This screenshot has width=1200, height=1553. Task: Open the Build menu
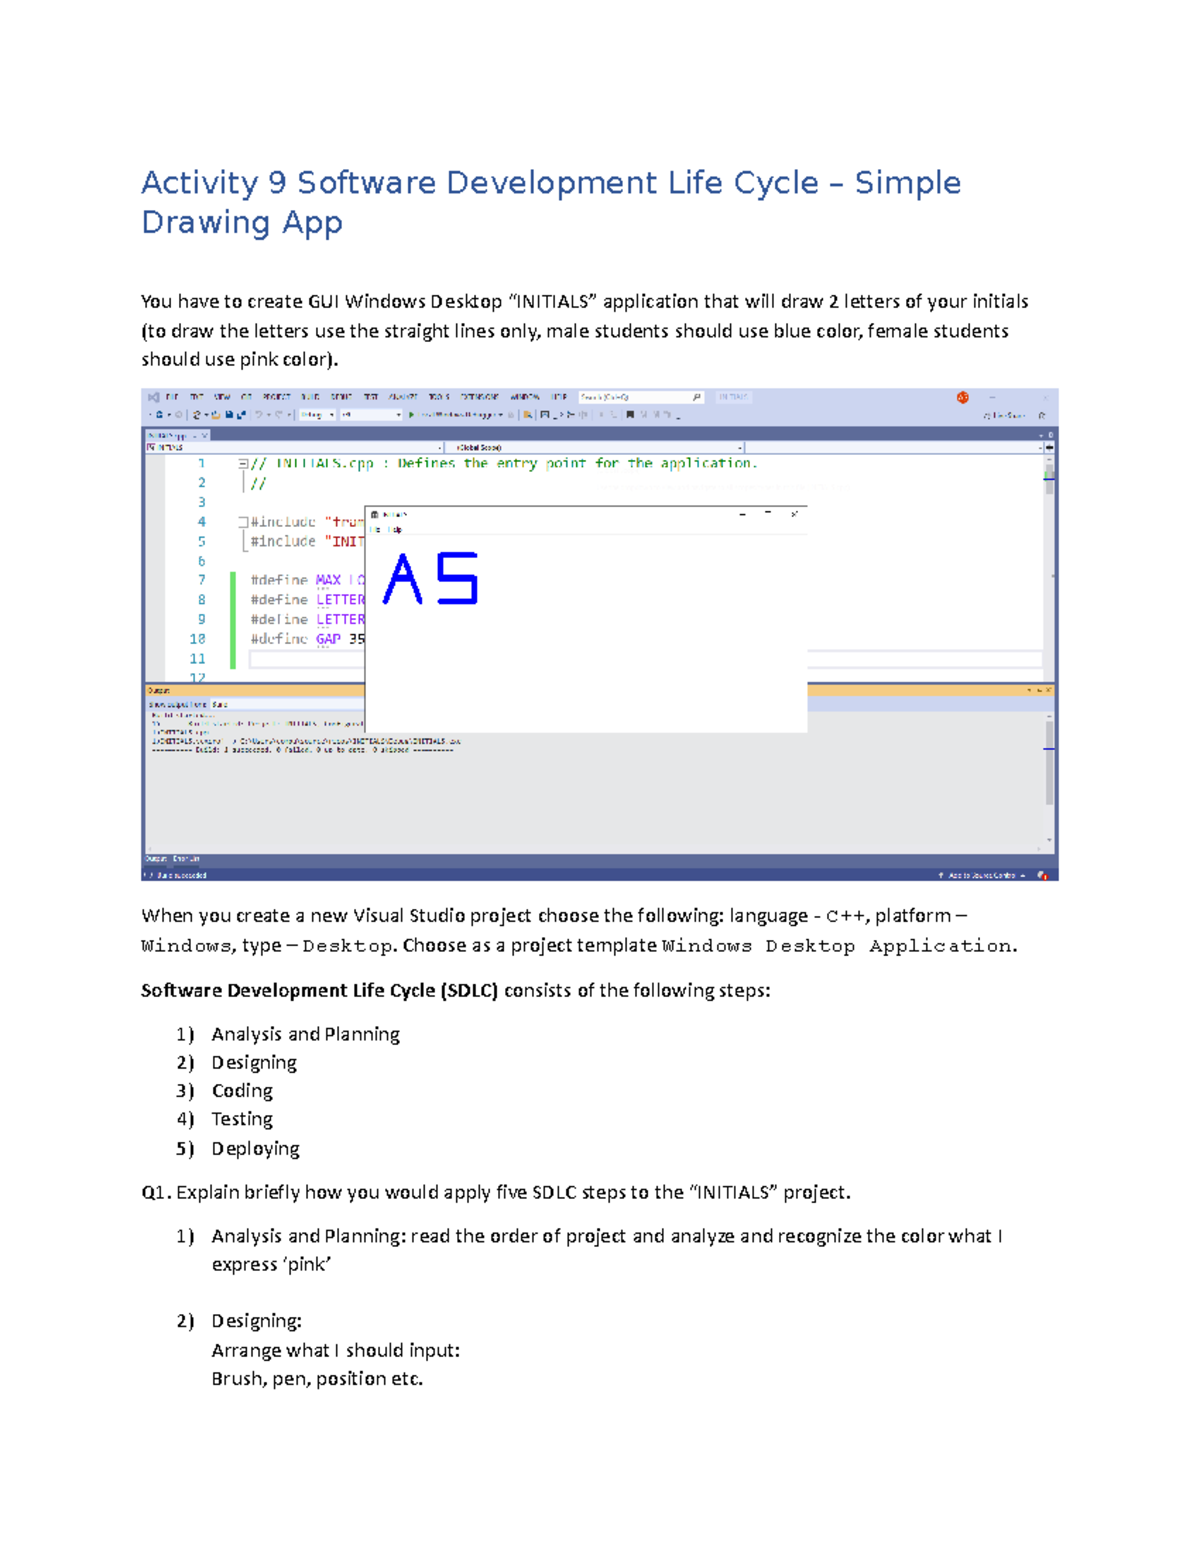point(310,396)
